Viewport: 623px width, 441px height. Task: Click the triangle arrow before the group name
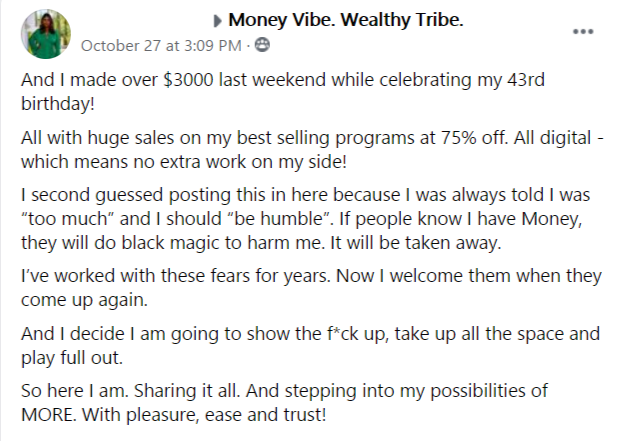tap(217, 21)
